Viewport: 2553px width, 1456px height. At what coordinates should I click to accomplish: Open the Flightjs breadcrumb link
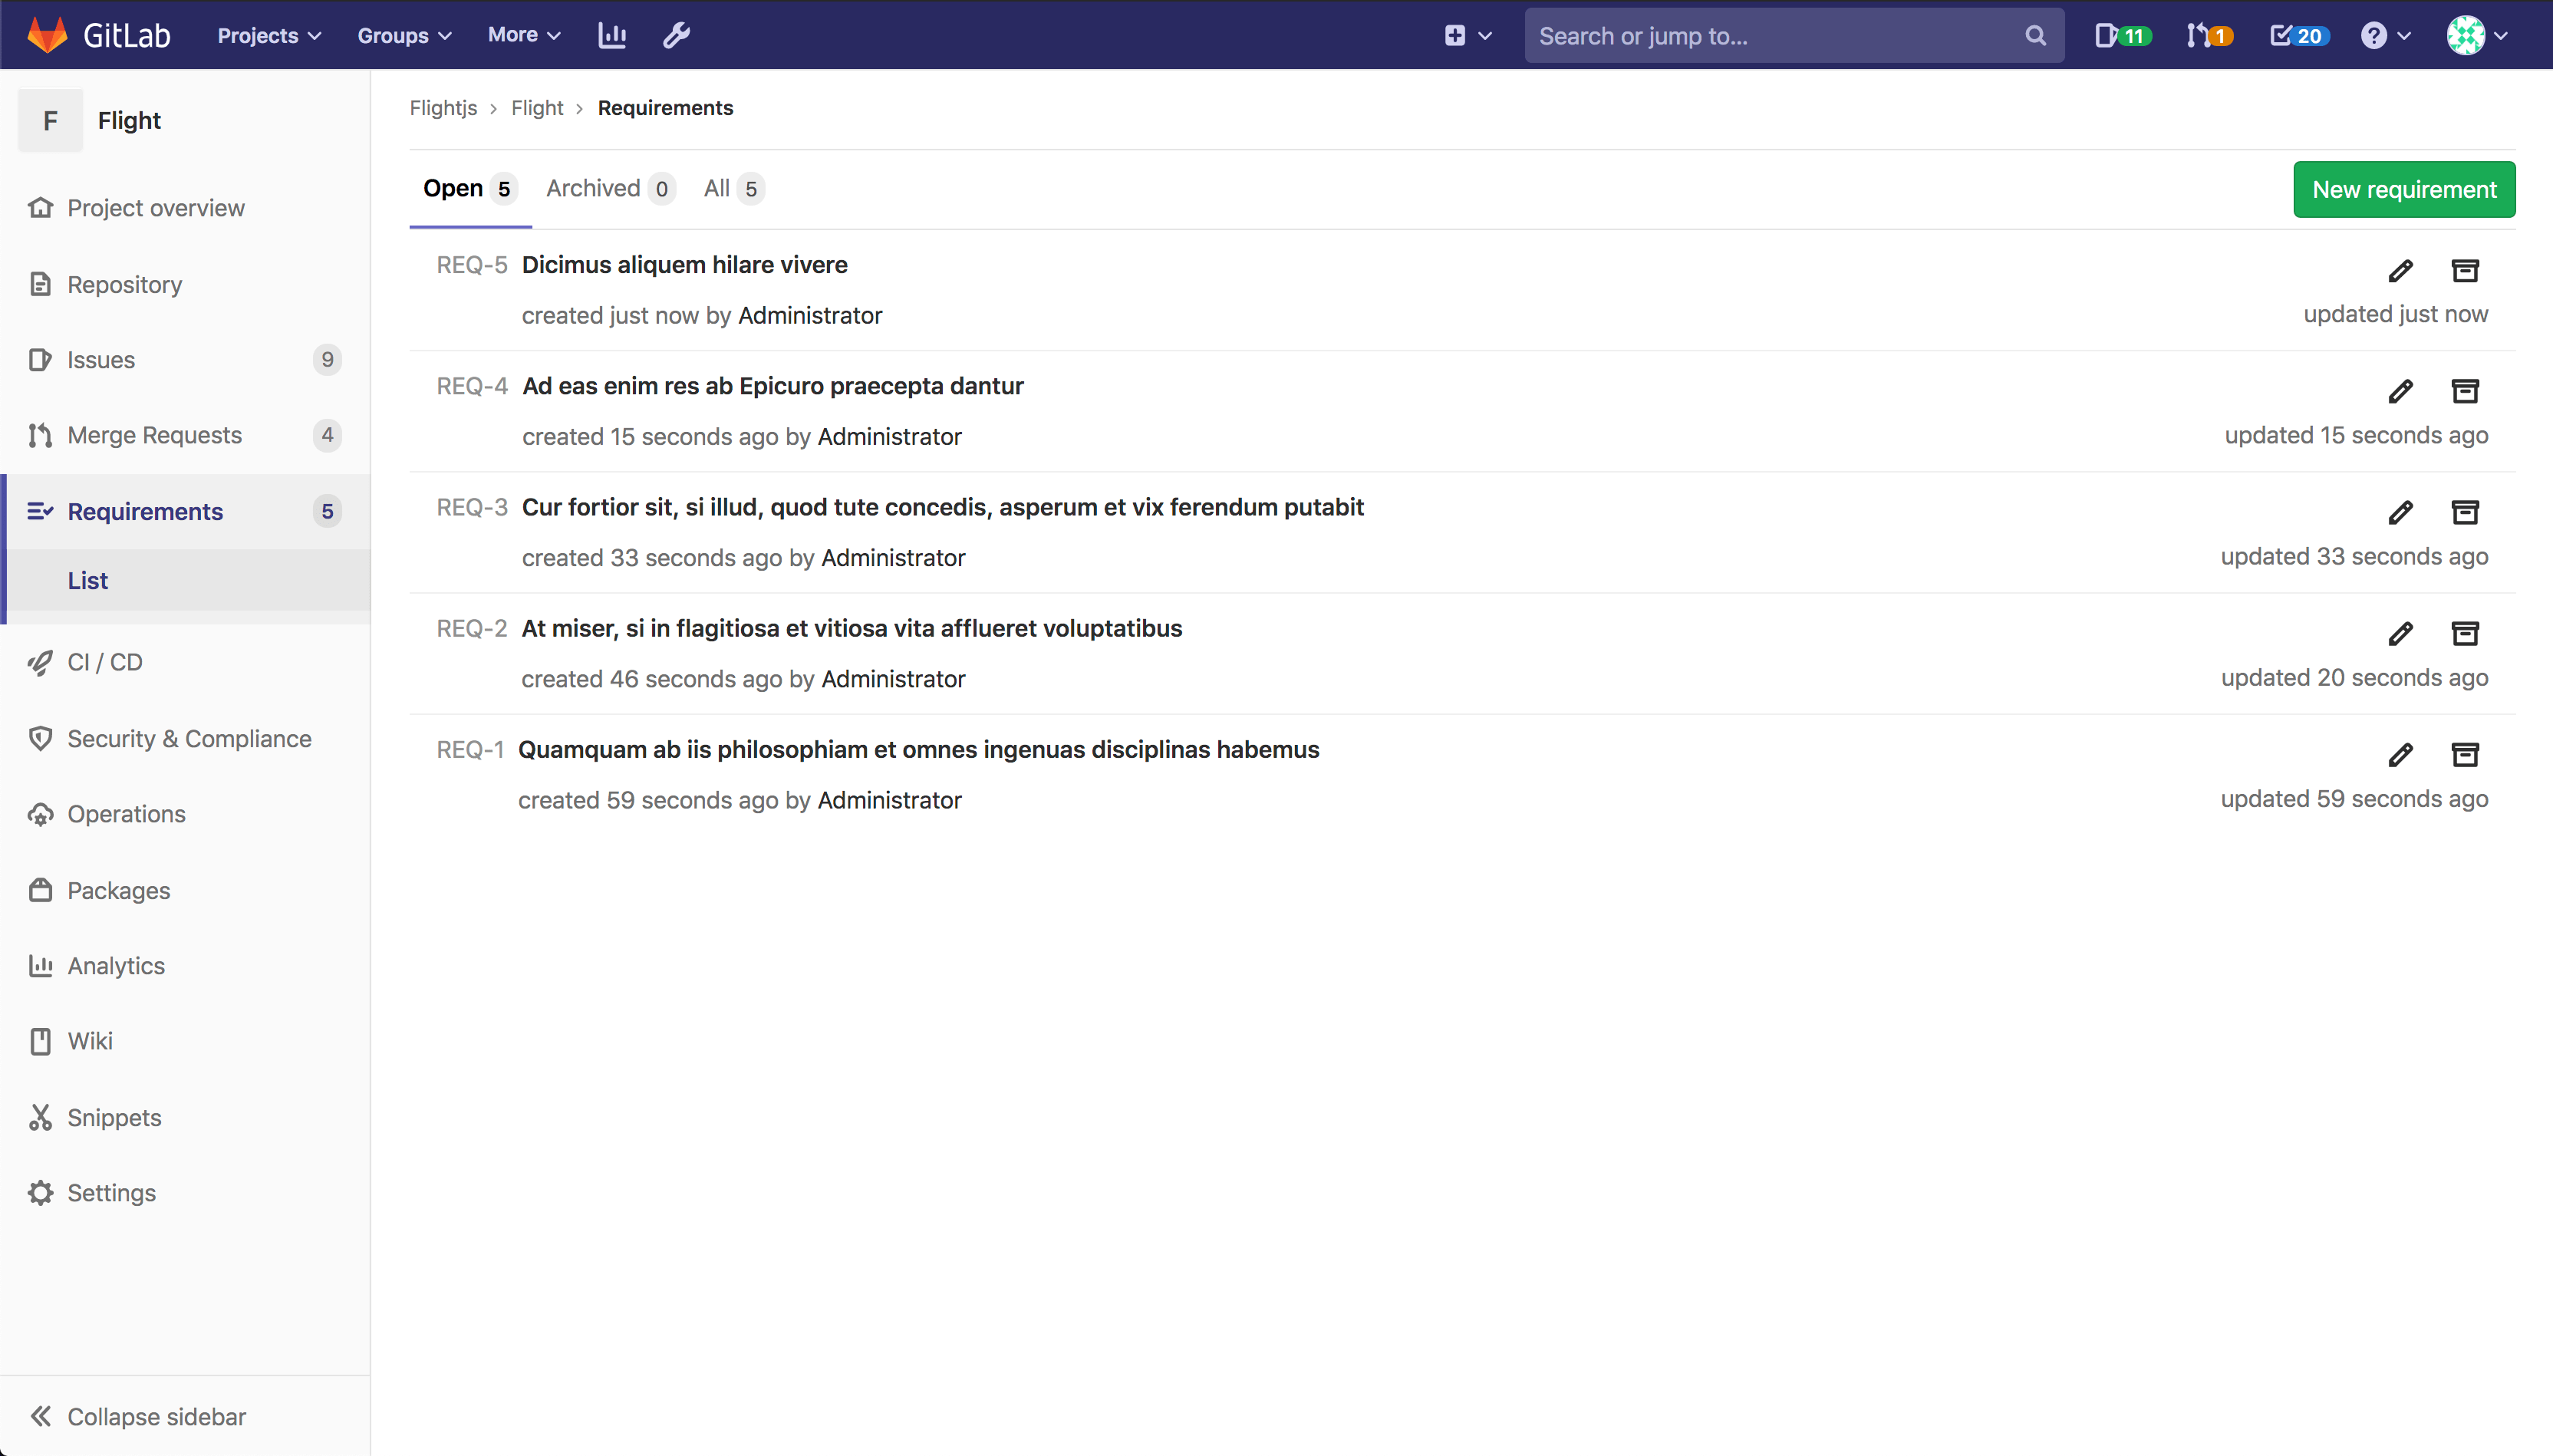443,108
